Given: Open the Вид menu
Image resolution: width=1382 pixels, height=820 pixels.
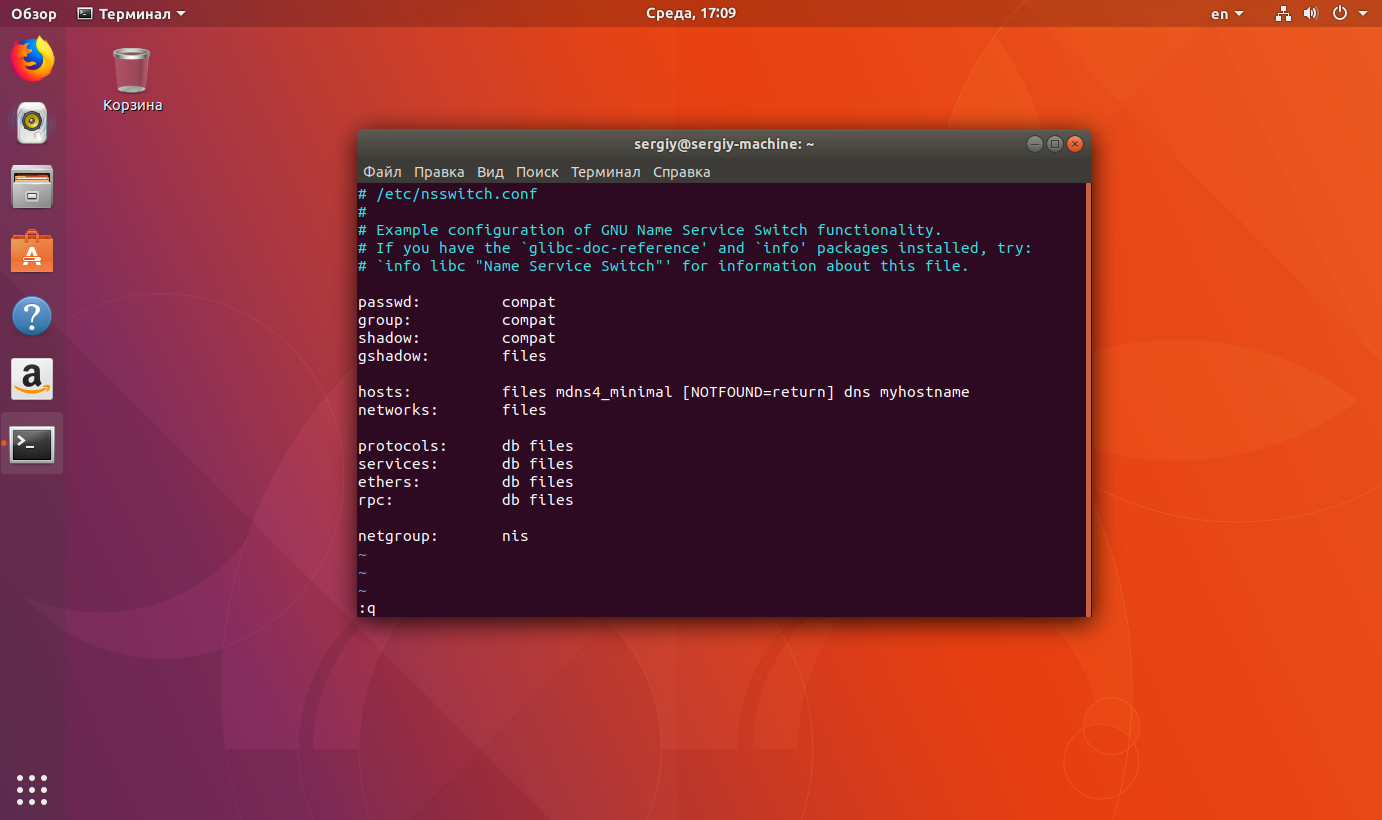Looking at the screenshot, I should click(490, 172).
